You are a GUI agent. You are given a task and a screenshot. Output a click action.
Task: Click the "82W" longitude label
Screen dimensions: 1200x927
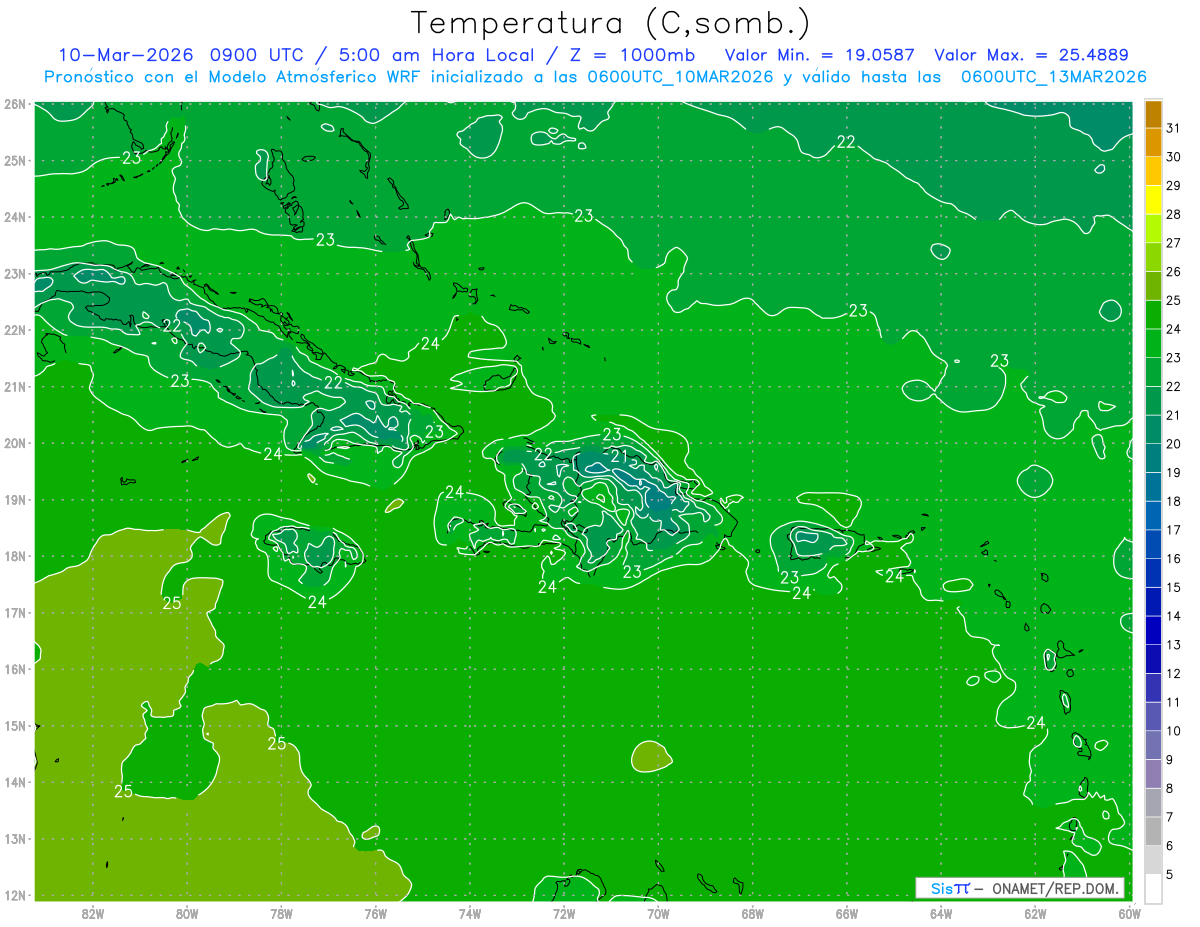pos(93,913)
